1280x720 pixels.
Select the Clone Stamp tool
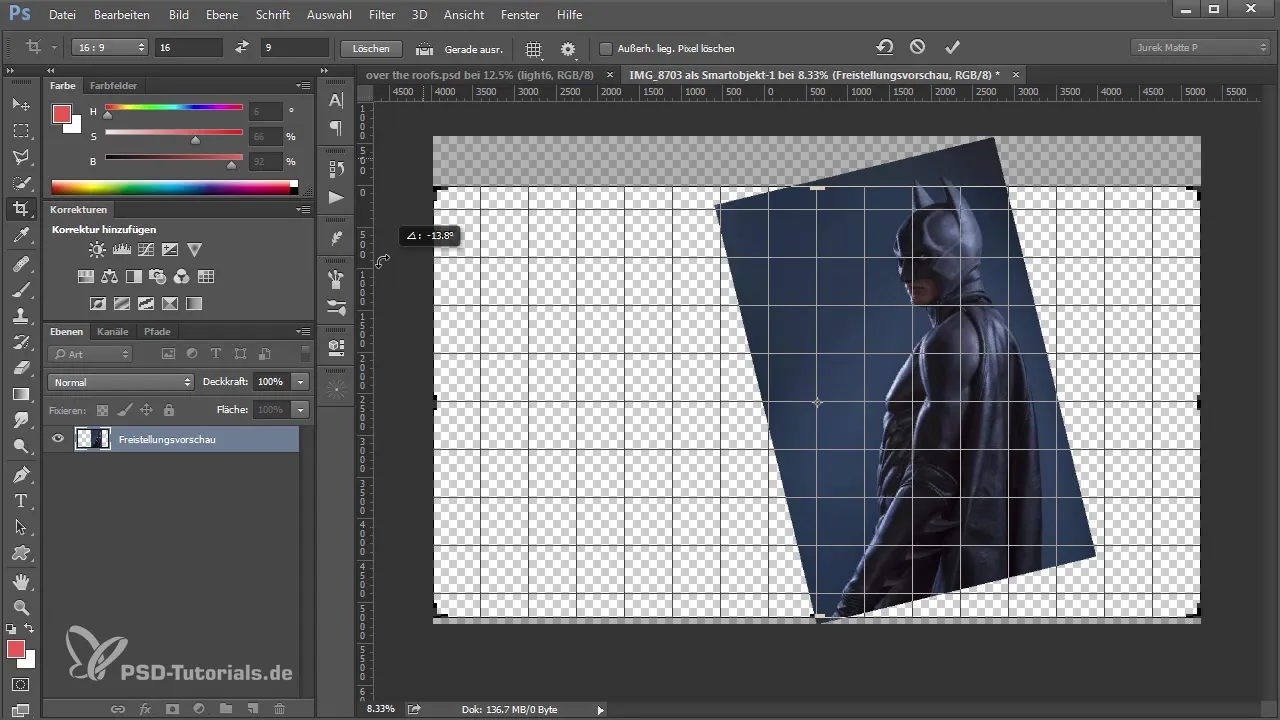tap(20, 316)
